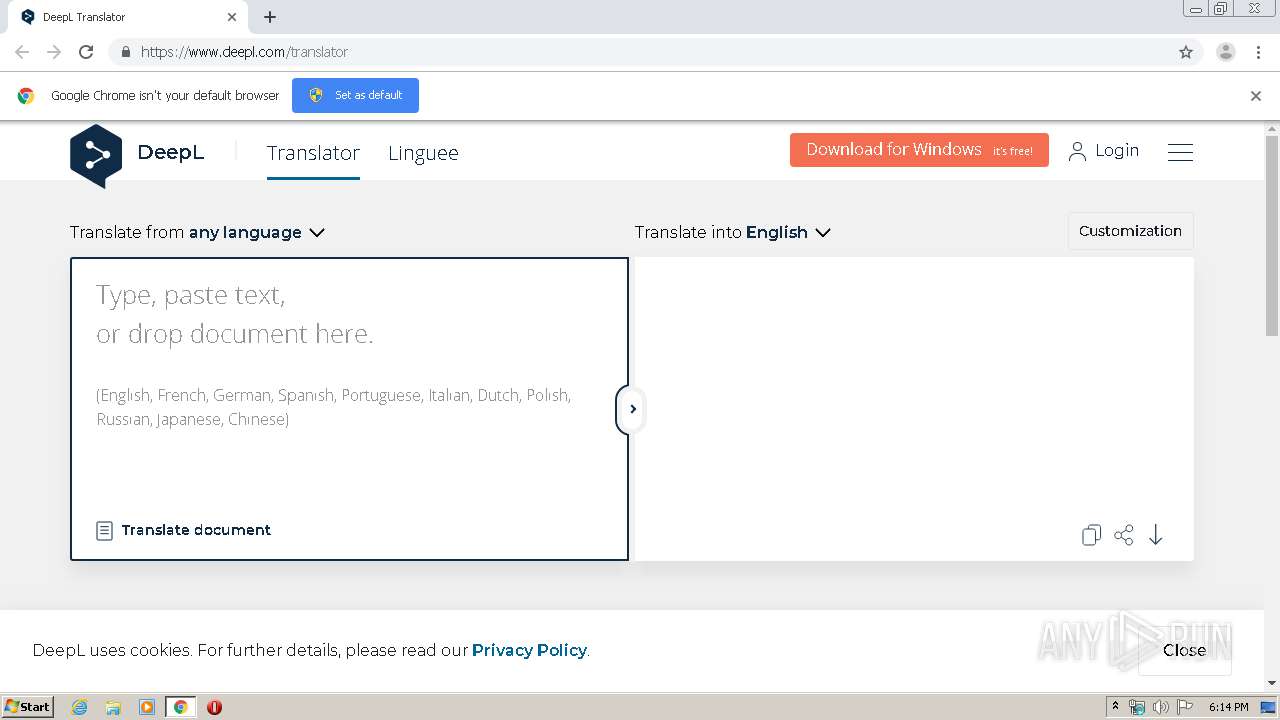Open the Windows Start menu
The height and width of the screenshot is (720, 1280).
27,707
